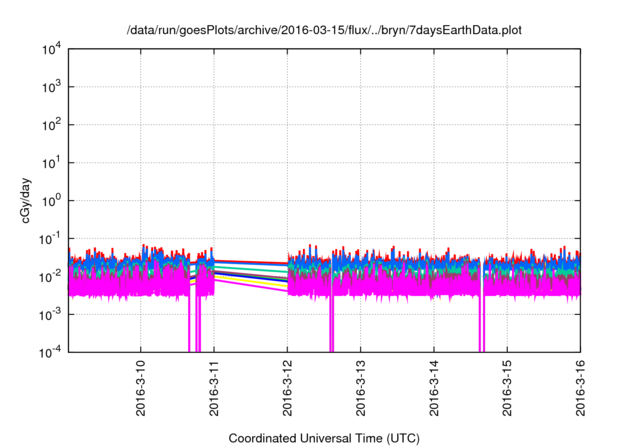Click the 10^-4 y-axis tick label
Image resolution: width=640 pixels, height=448 pixels.
51,352
